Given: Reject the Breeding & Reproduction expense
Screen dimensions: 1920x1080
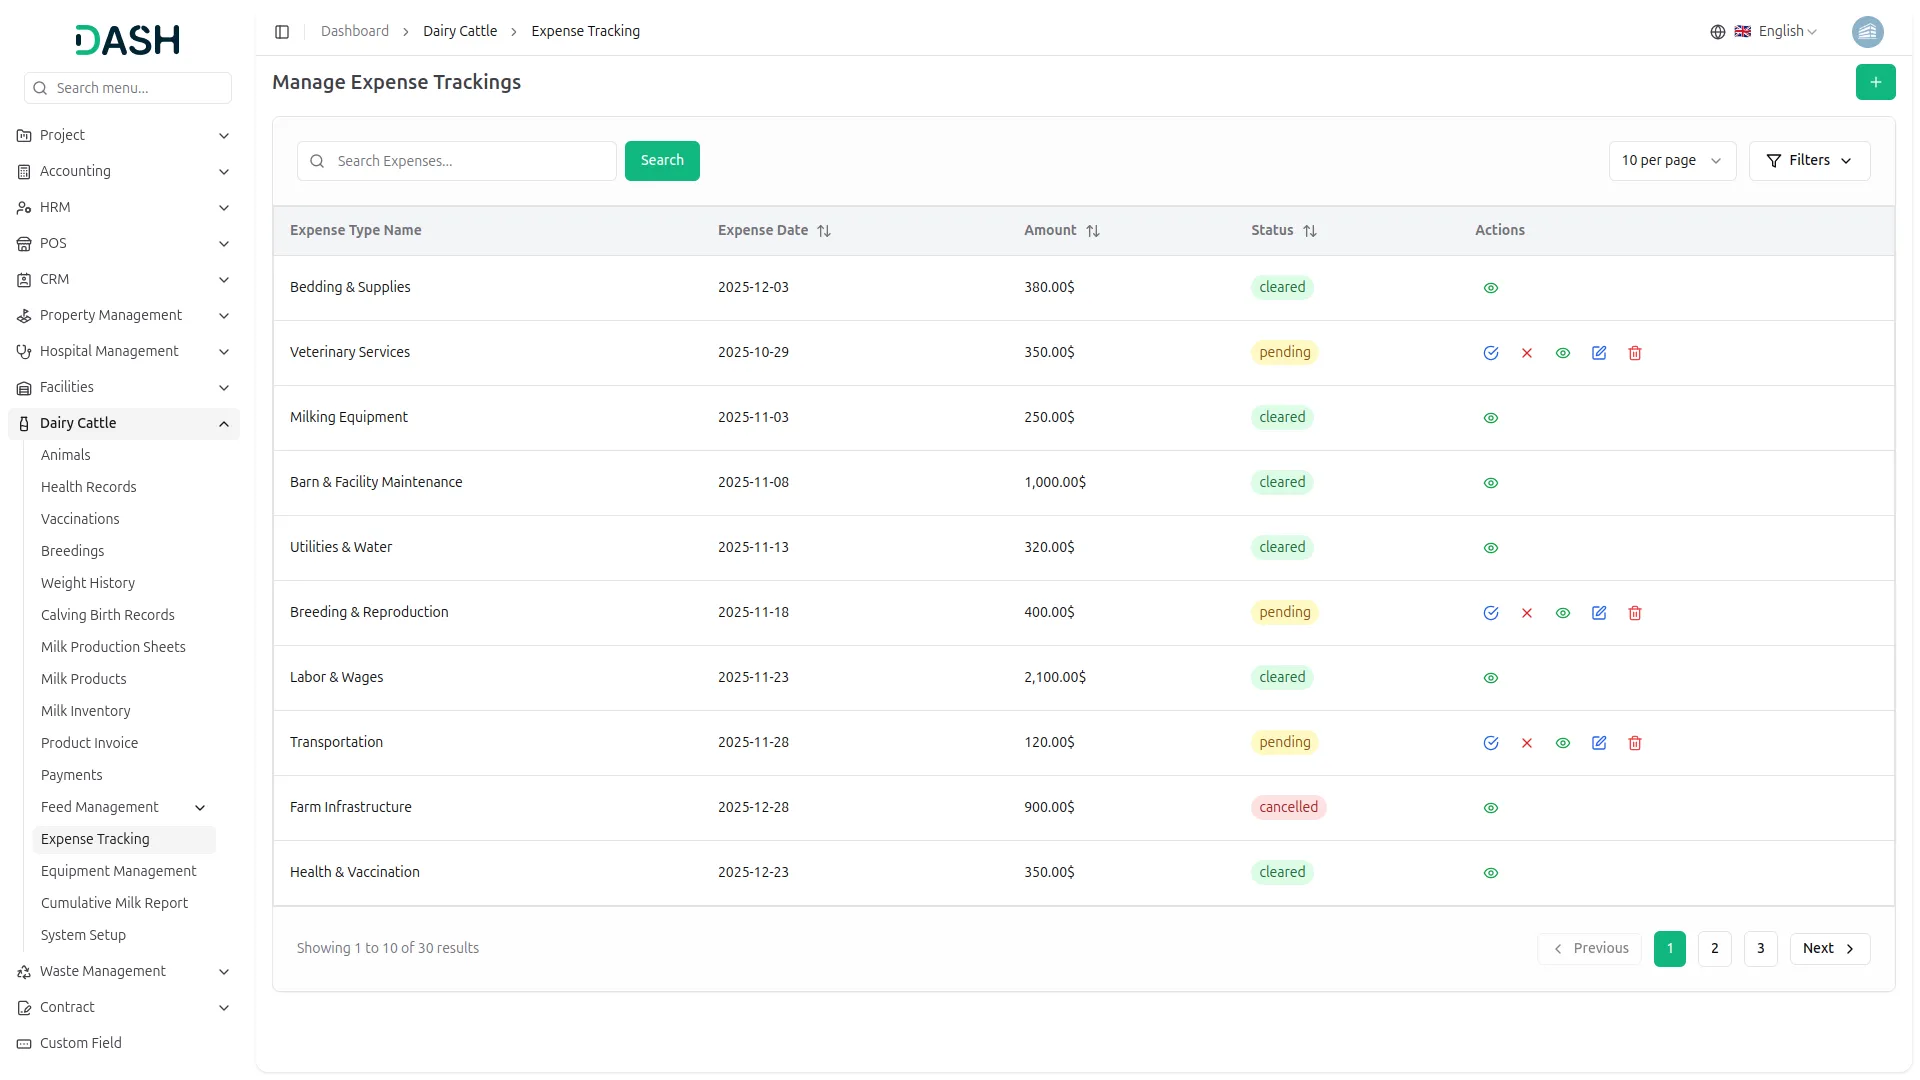Looking at the screenshot, I should (1526, 613).
